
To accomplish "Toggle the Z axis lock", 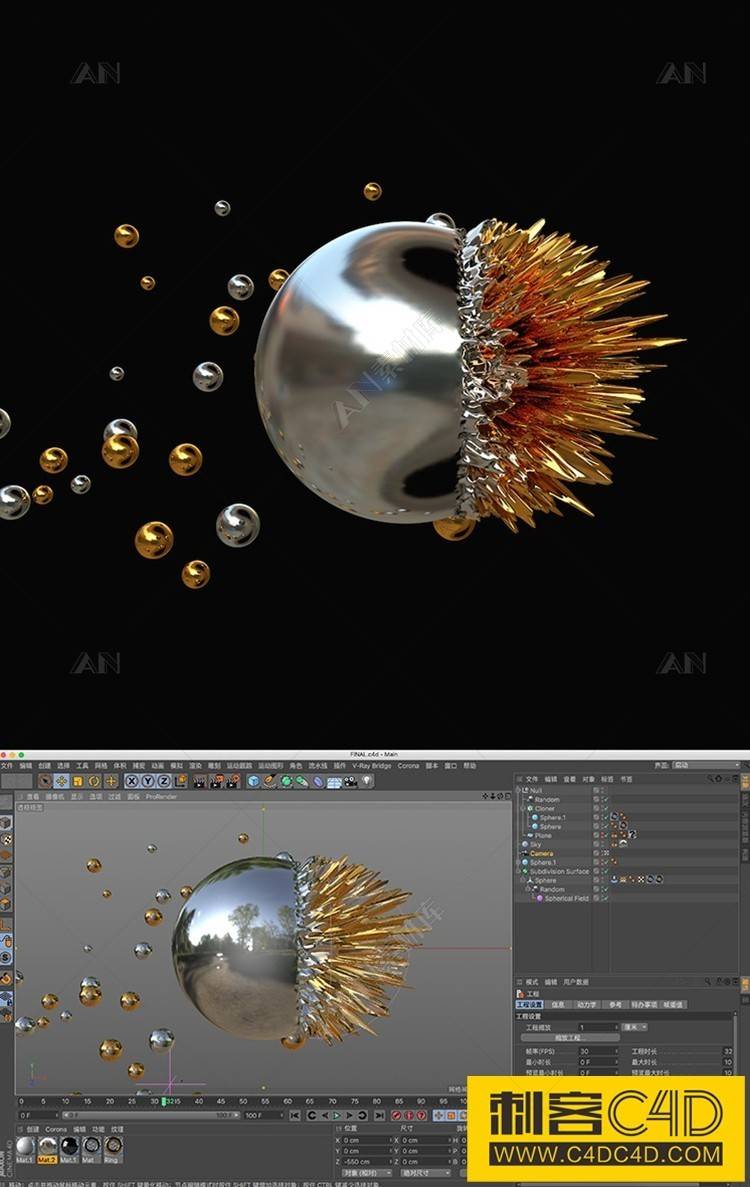I will click(163, 781).
